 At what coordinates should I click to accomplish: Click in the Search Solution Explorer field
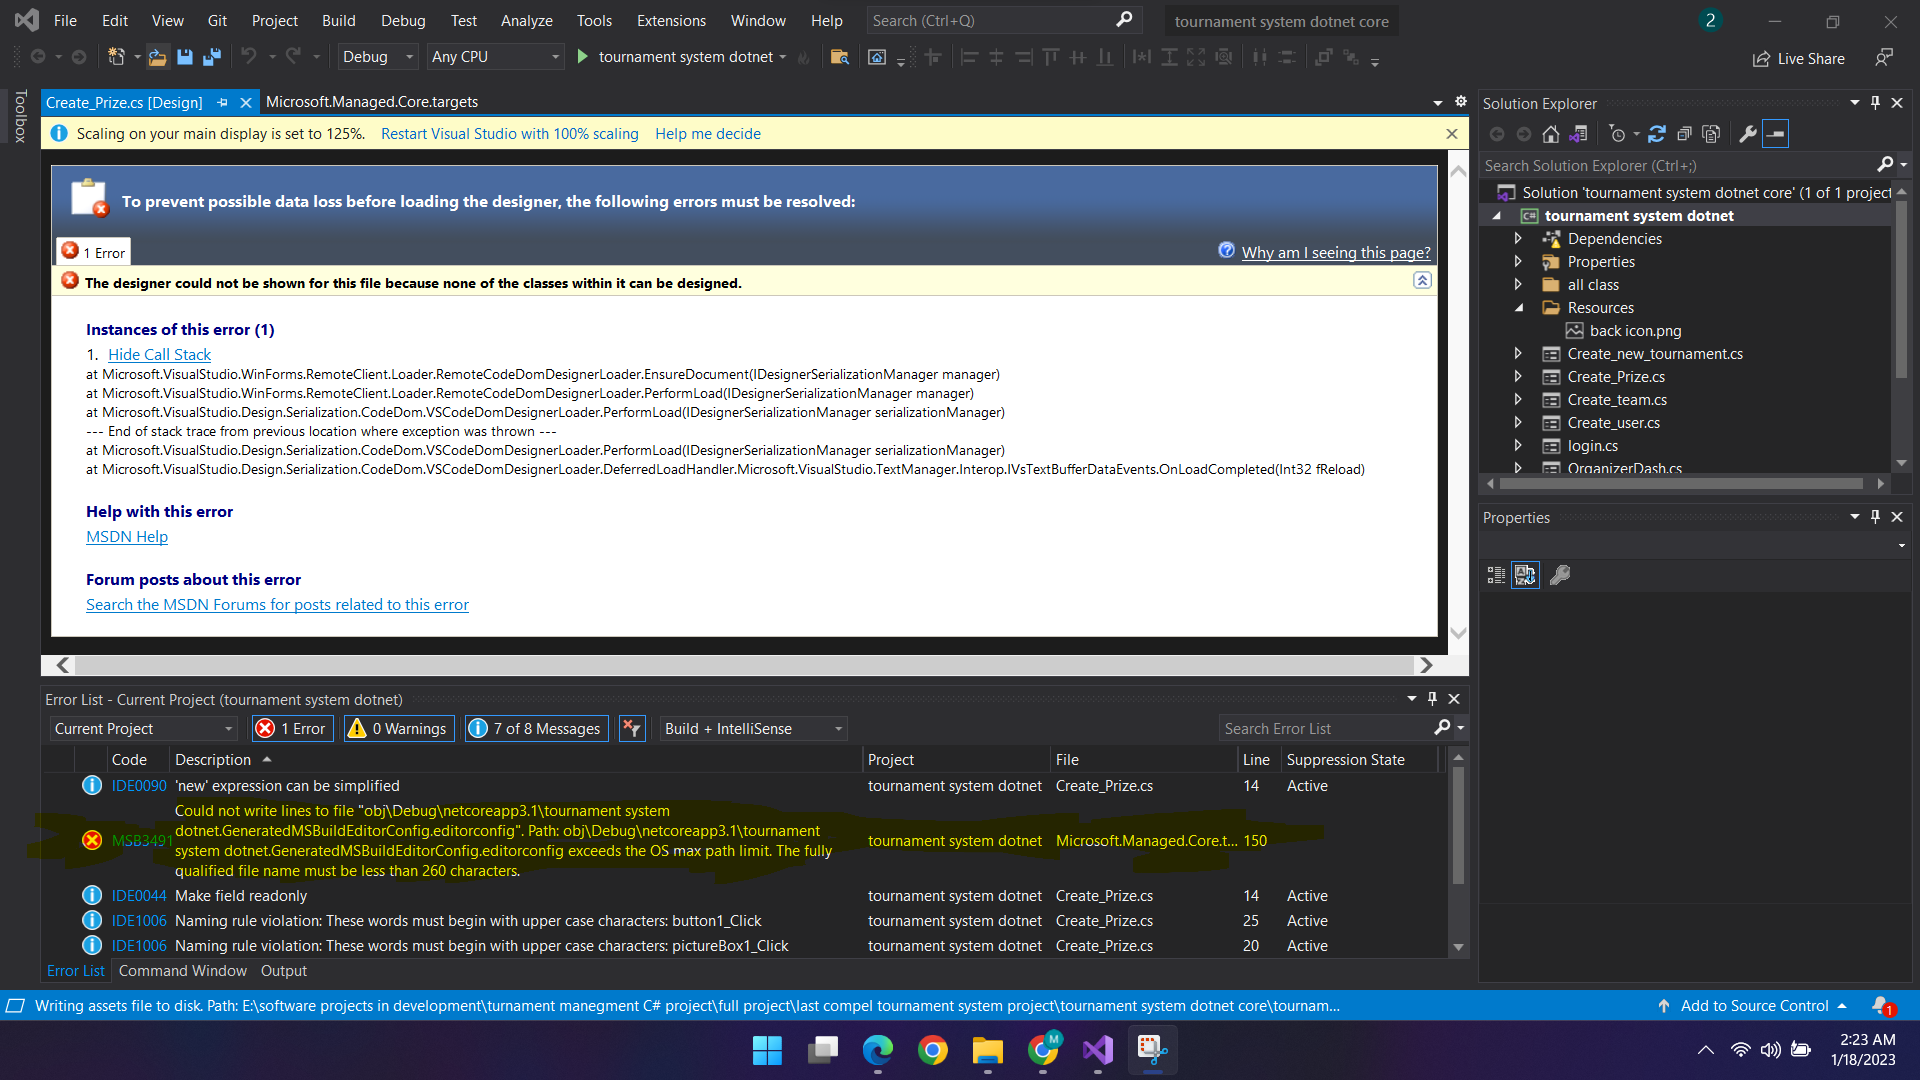point(1678,166)
